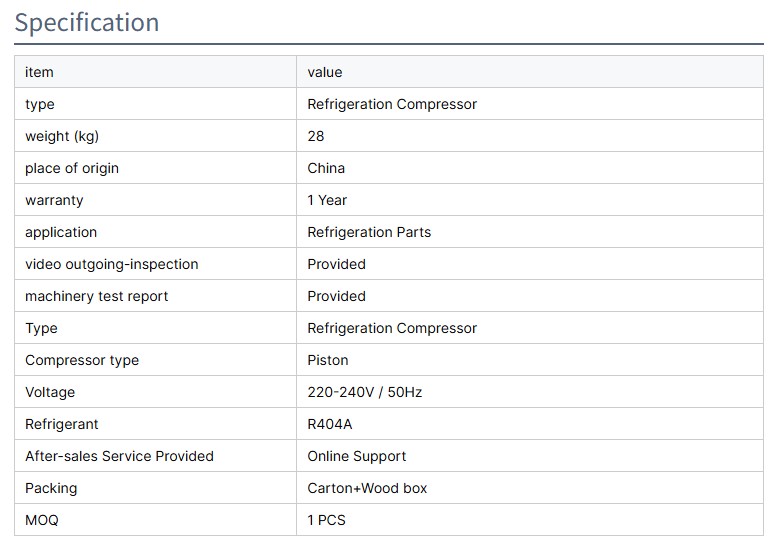Click the '1 PCS' MOQ value
Image resolution: width=778 pixels, height=551 pixels.
pyautogui.click(x=327, y=520)
